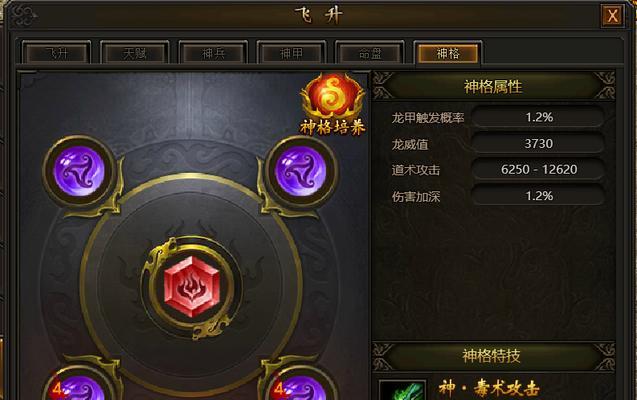Click the 神格特技 section header
This screenshot has height=400, width=637.
coord(494,356)
